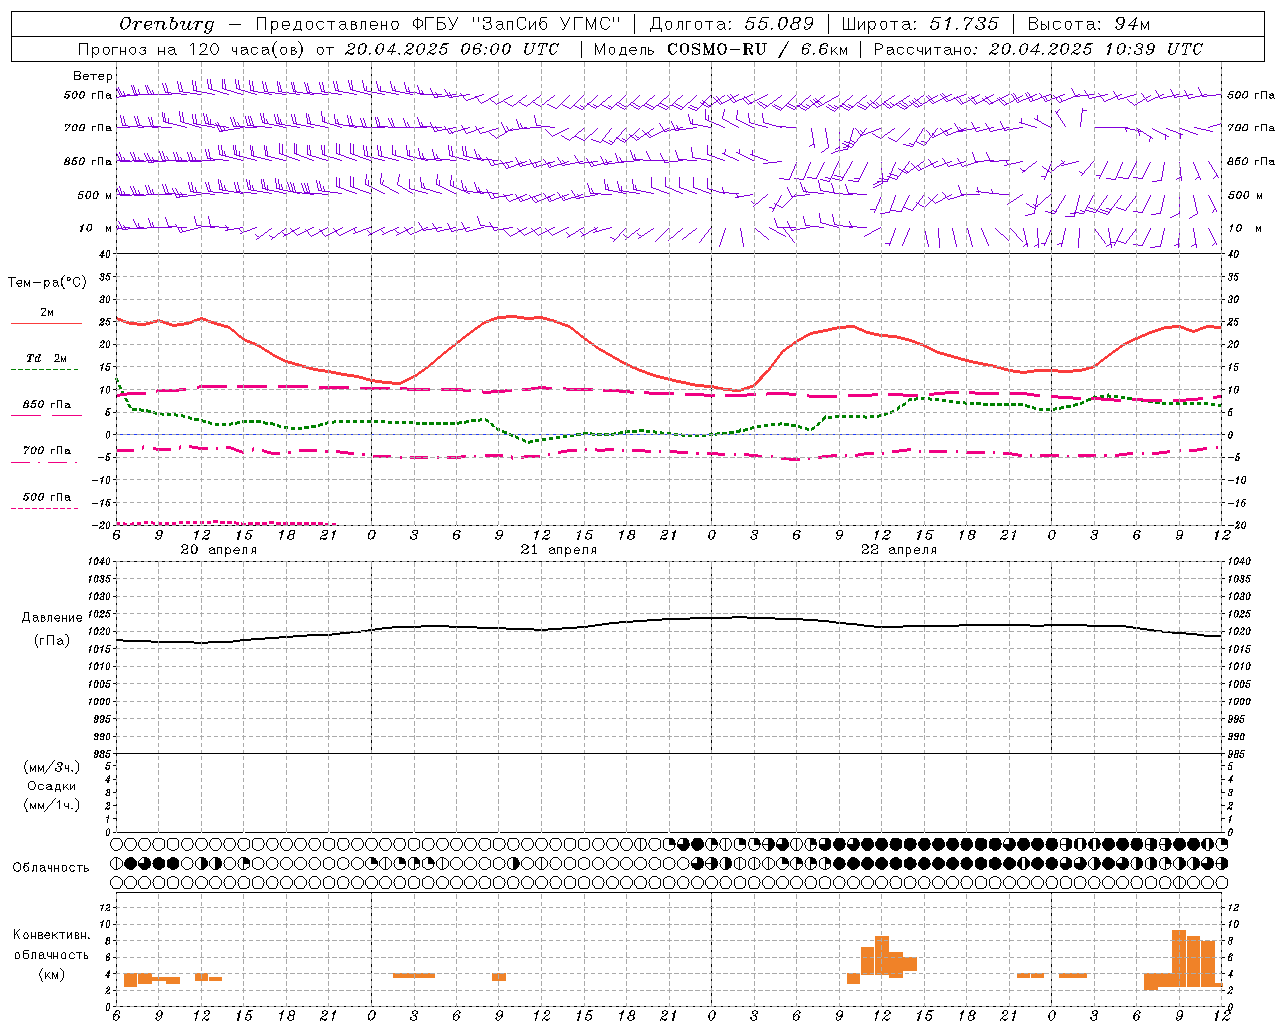Click the (км) unit under convective cloudiness
The width and height of the screenshot is (1280, 1024).
coord(52,974)
